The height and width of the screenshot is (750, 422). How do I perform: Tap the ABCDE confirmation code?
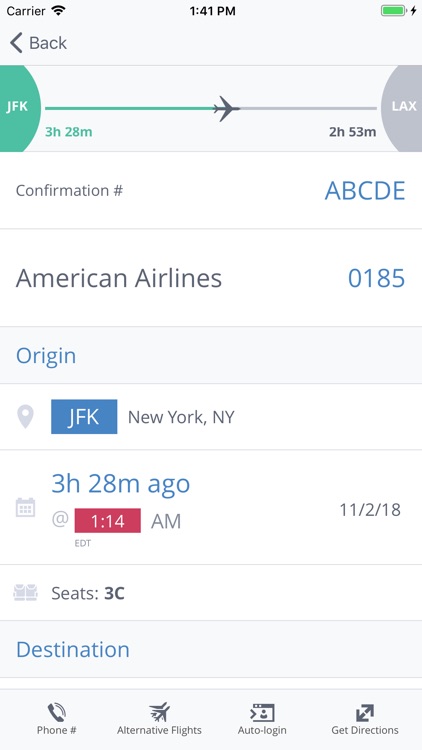[365, 190]
